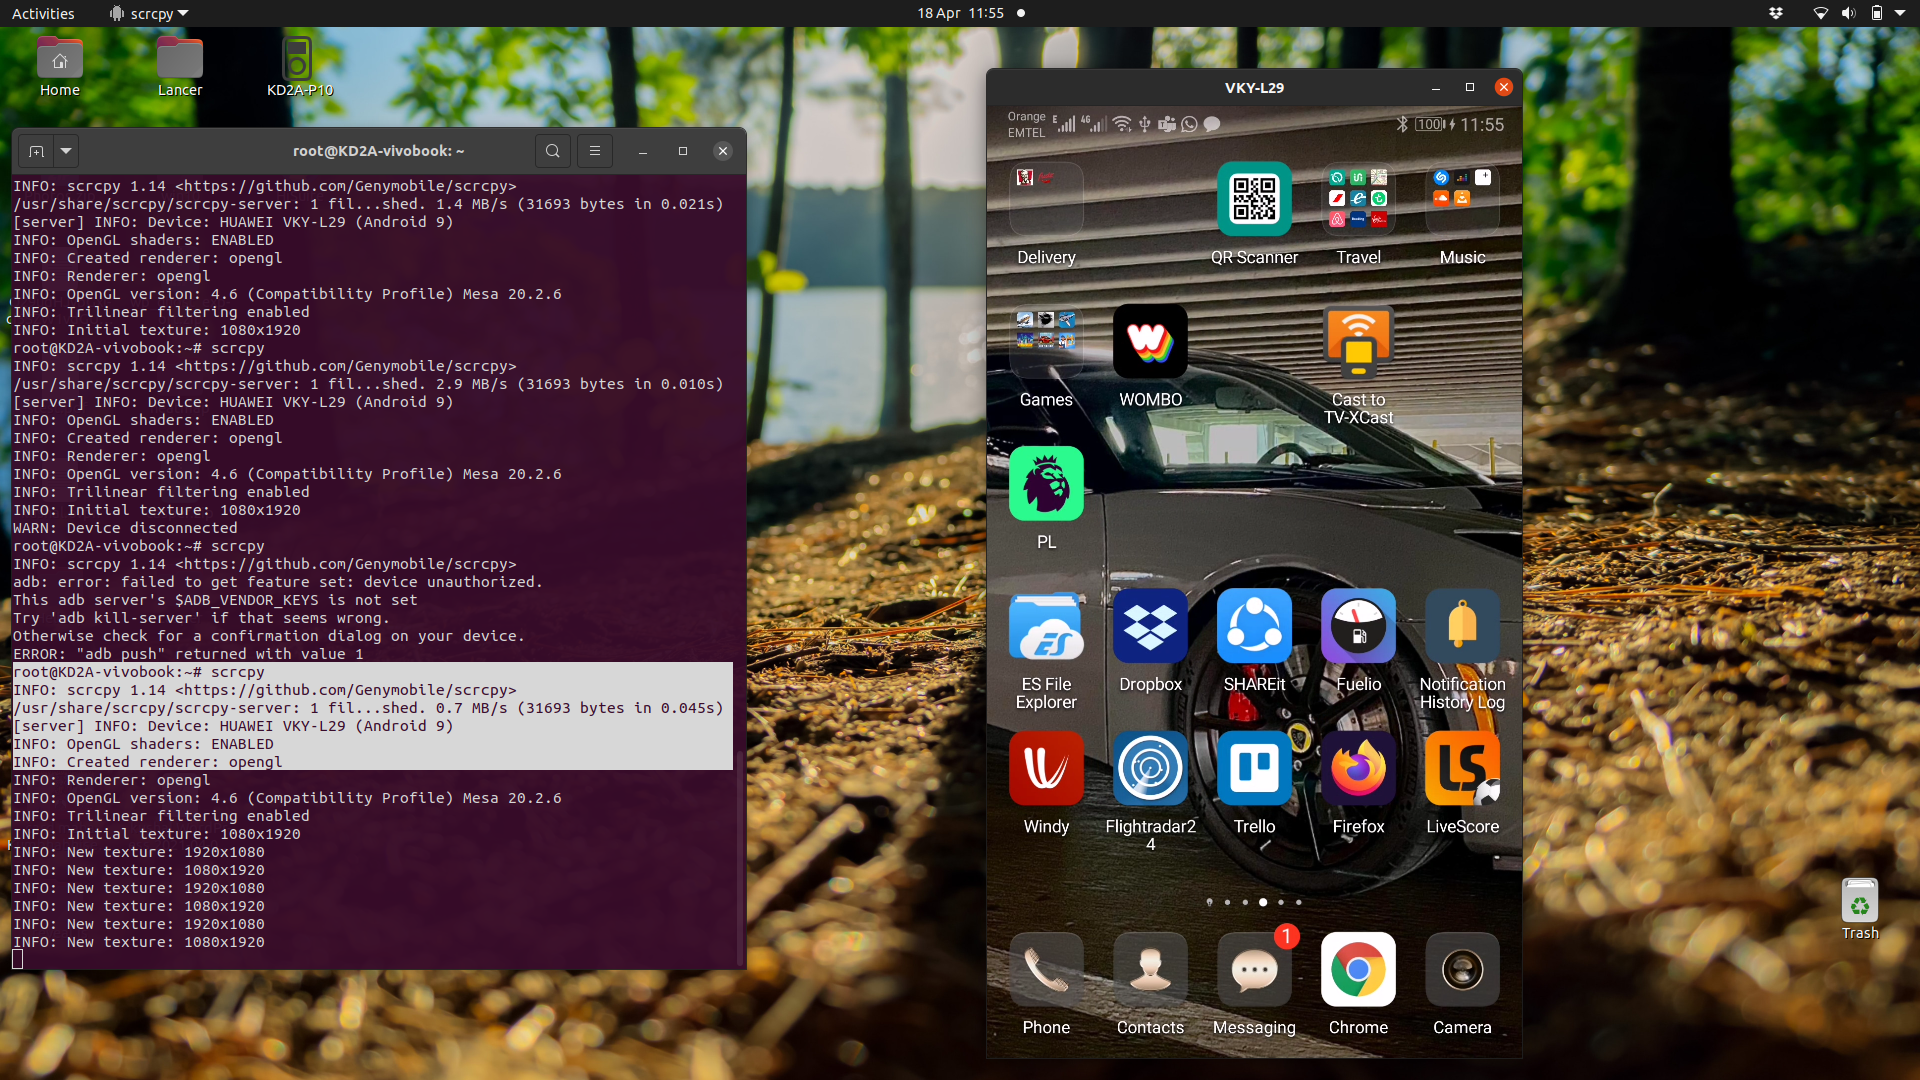Open the Contacts app
The height and width of the screenshot is (1080, 1920).
click(x=1150, y=969)
